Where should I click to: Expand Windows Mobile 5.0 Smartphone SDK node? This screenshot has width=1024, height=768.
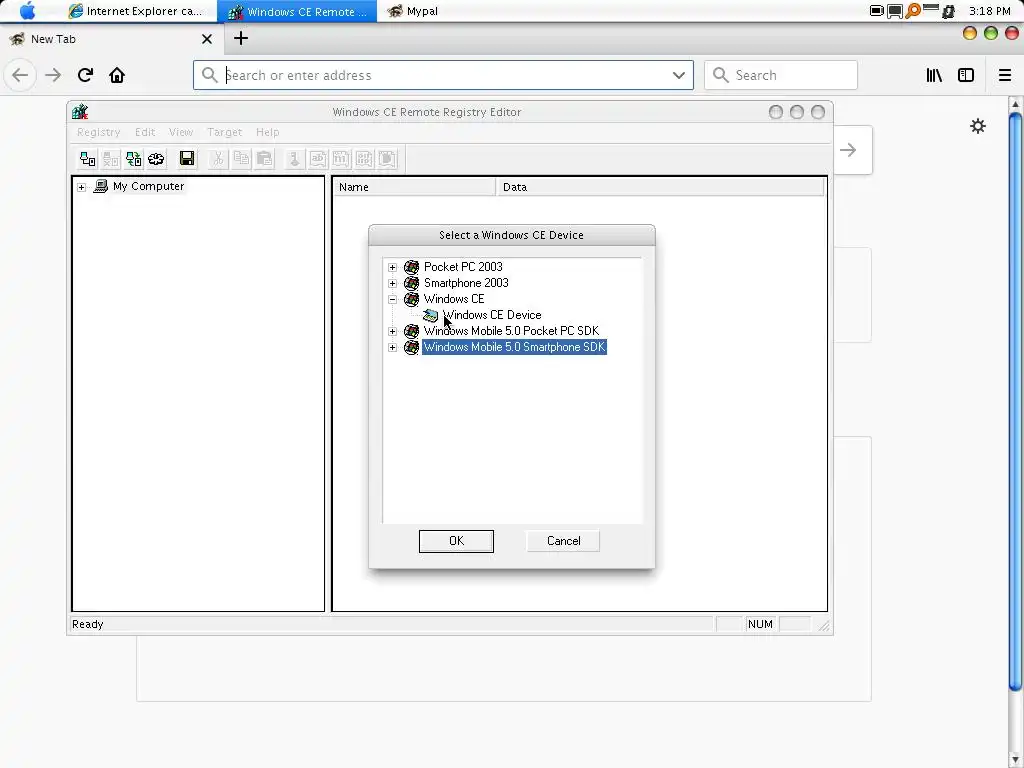[392, 347]
